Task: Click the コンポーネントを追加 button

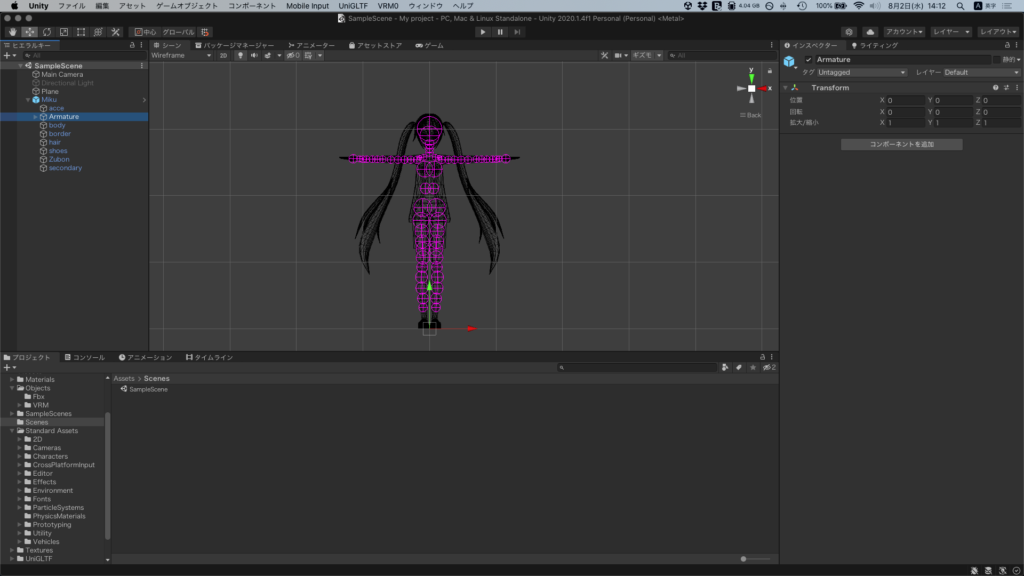Action: (x=901, y=145)
